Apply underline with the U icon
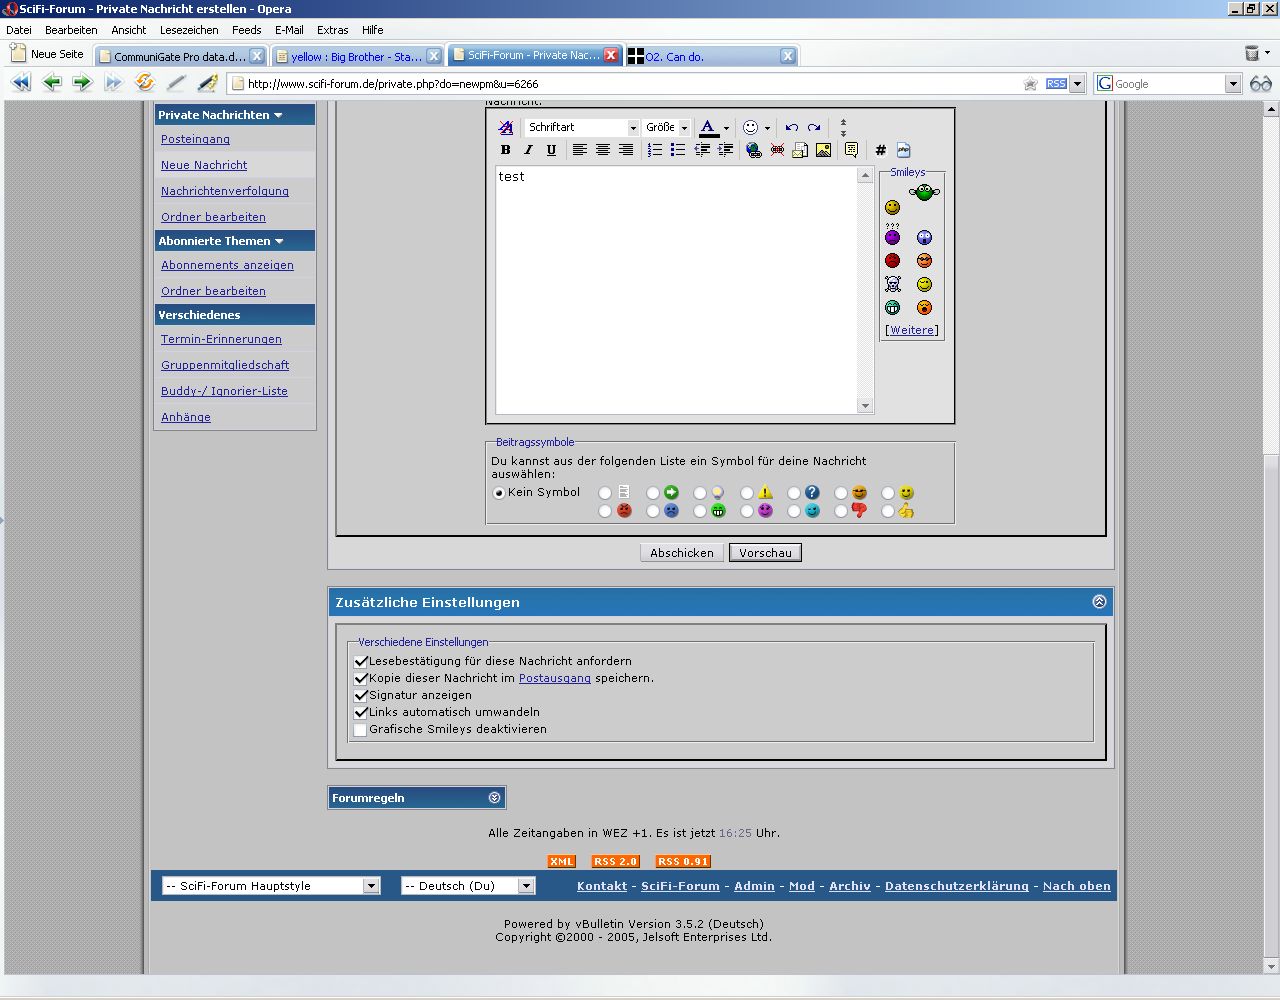 551,150
